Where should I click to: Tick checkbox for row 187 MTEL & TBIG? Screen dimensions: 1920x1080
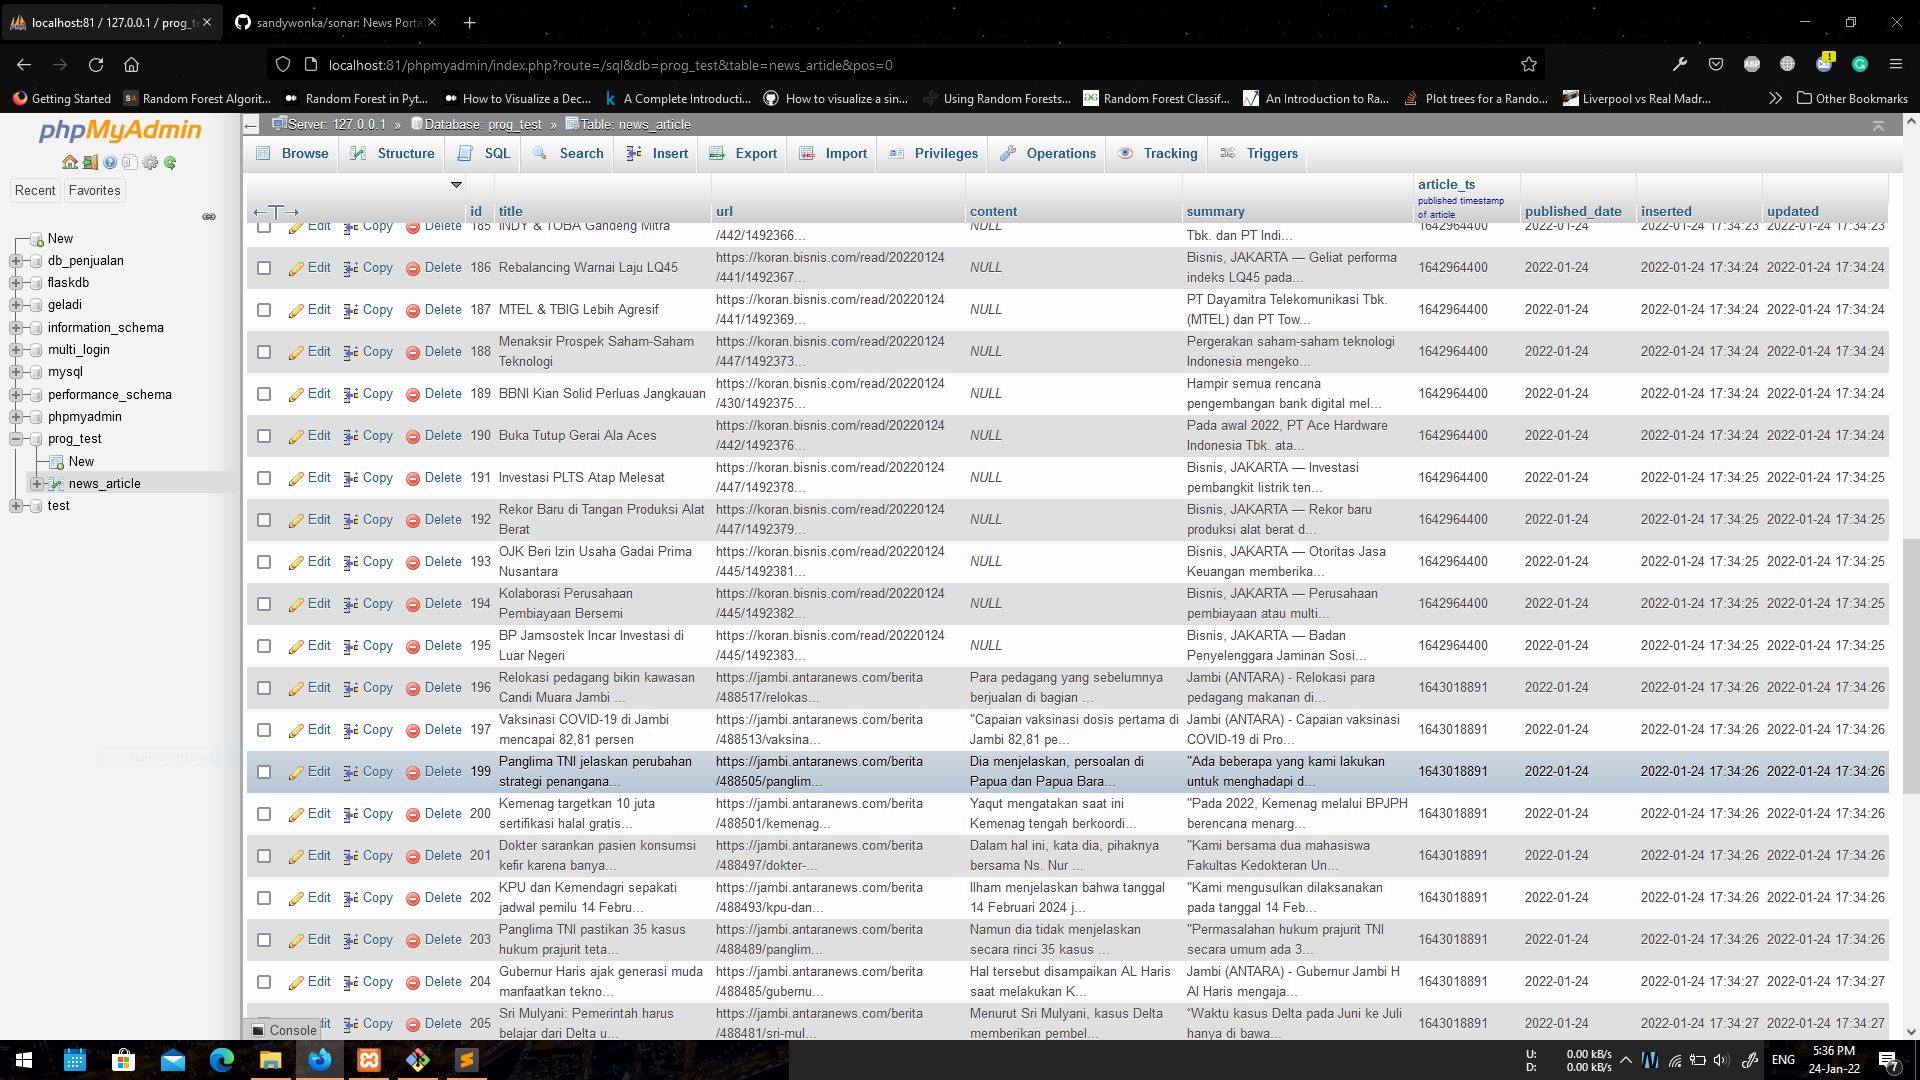(x=264, y=310)
